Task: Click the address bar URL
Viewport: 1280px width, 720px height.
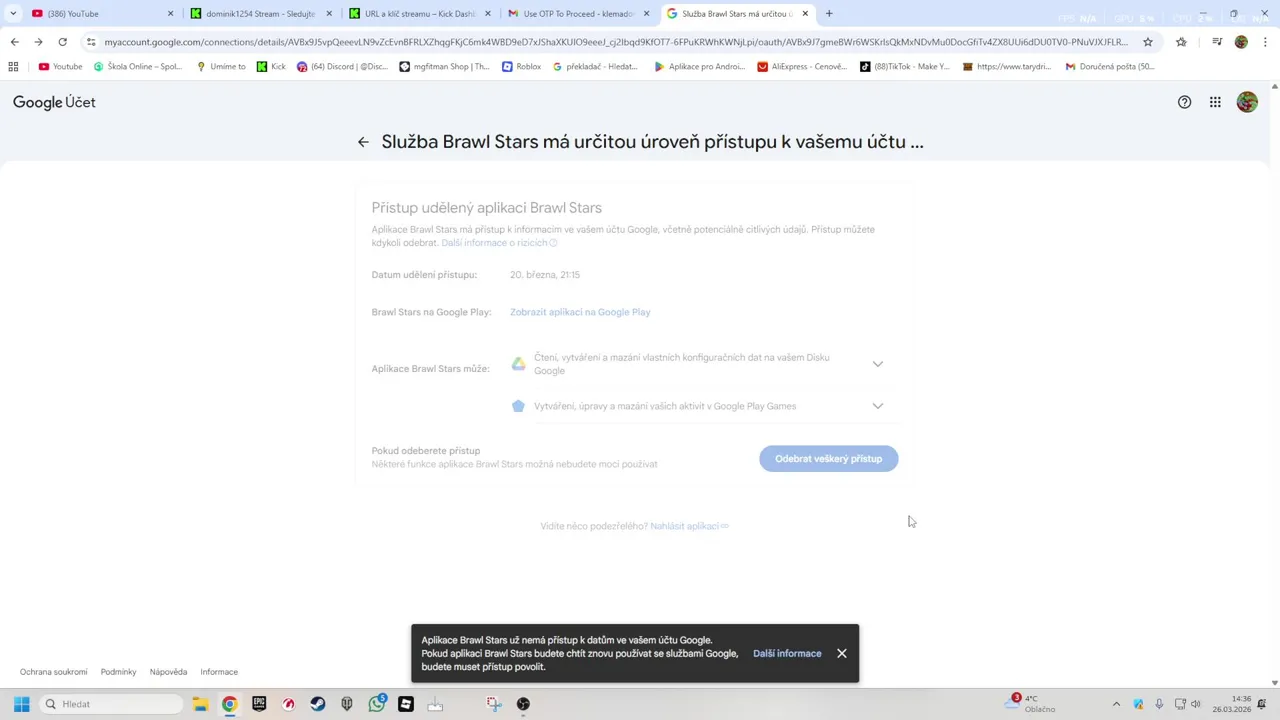Action: (615, 42)
